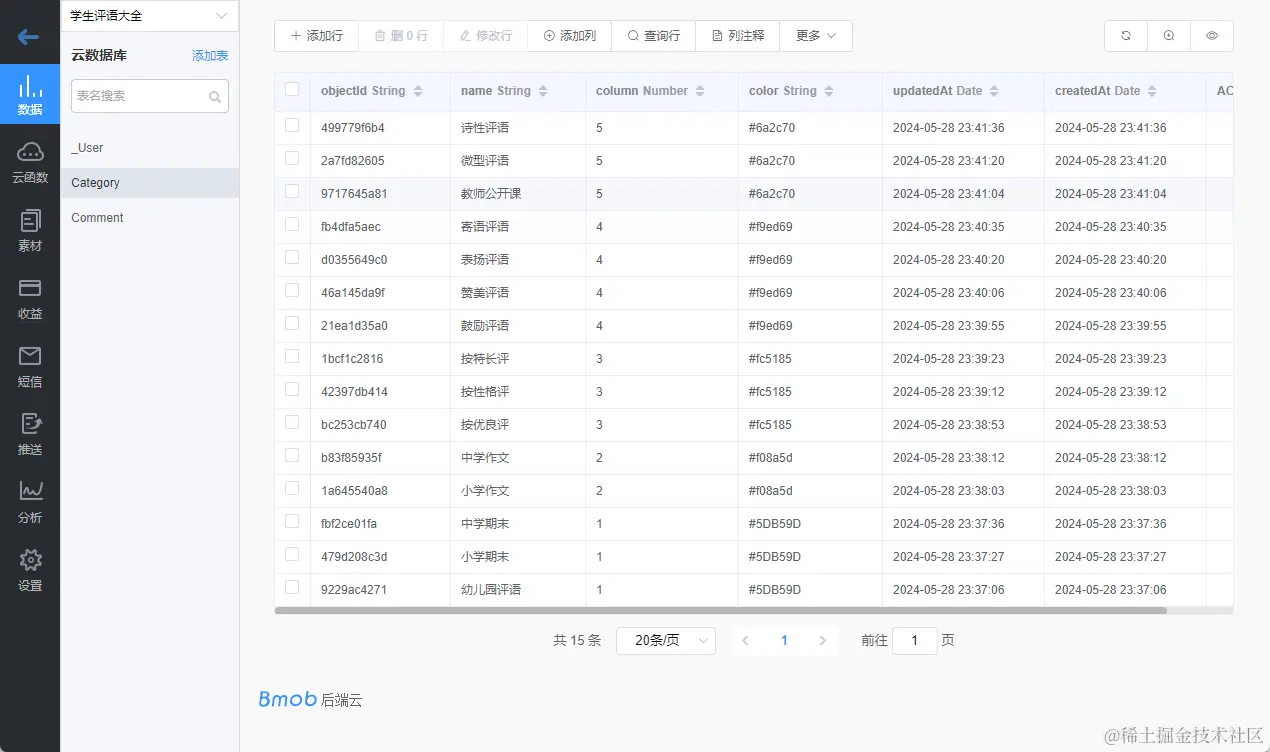The image size is (1270, 752).
Task: Click color cell #5DB59D in 小学期末 row
Action: click(x=775, y=557)
